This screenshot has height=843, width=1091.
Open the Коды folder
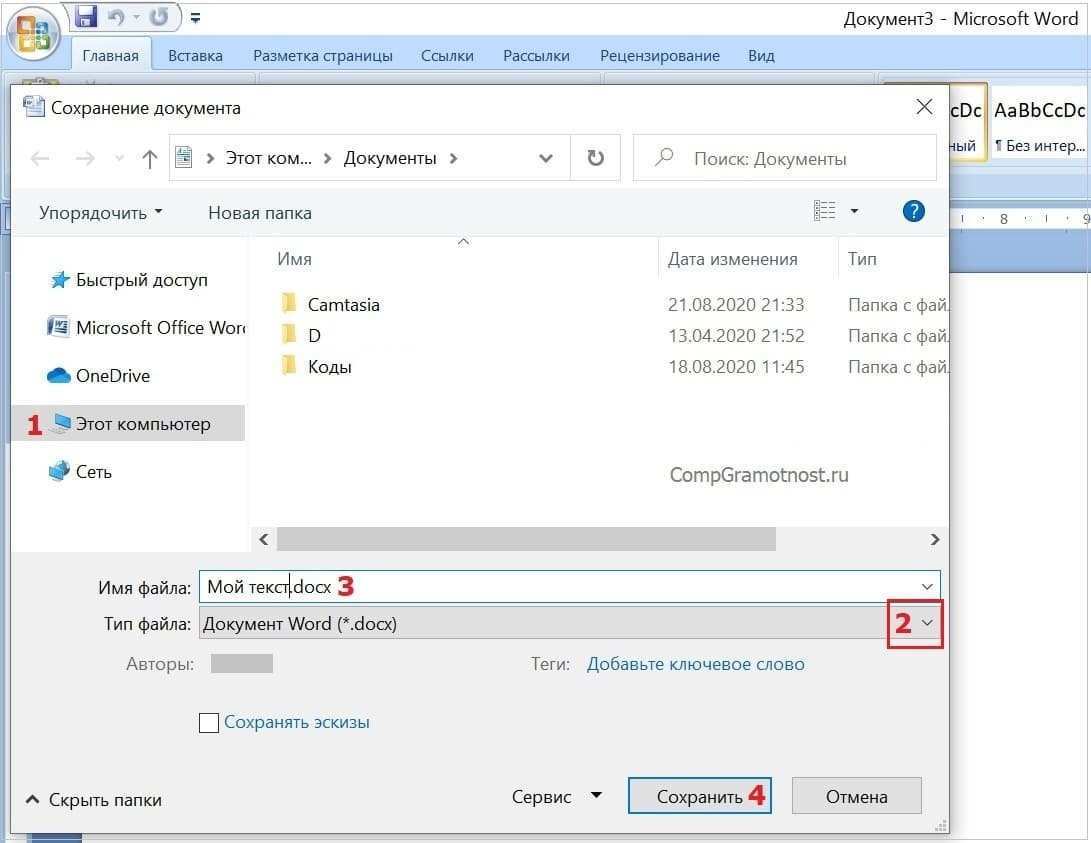[x=332, y=366]
